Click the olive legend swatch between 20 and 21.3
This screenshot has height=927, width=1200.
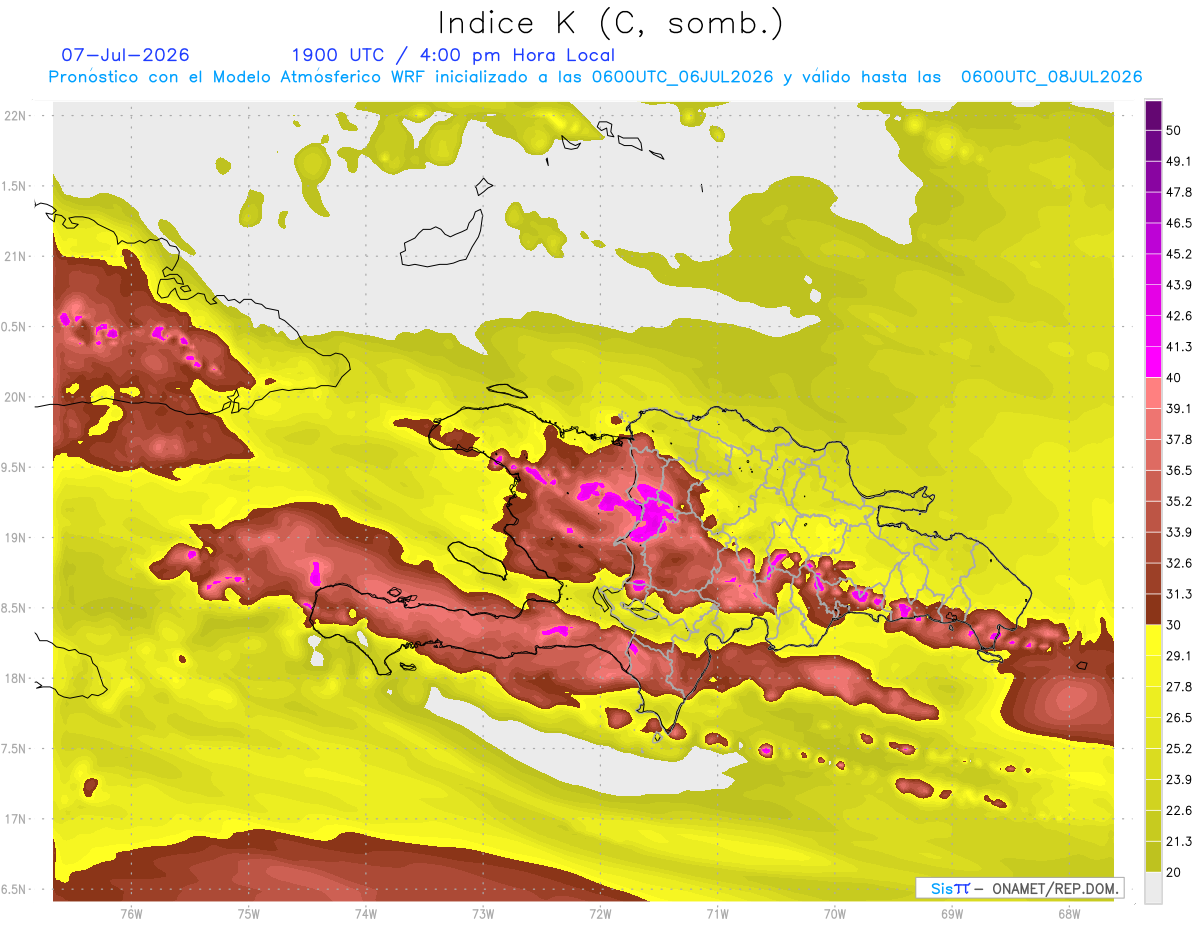tap(1153, 855)
